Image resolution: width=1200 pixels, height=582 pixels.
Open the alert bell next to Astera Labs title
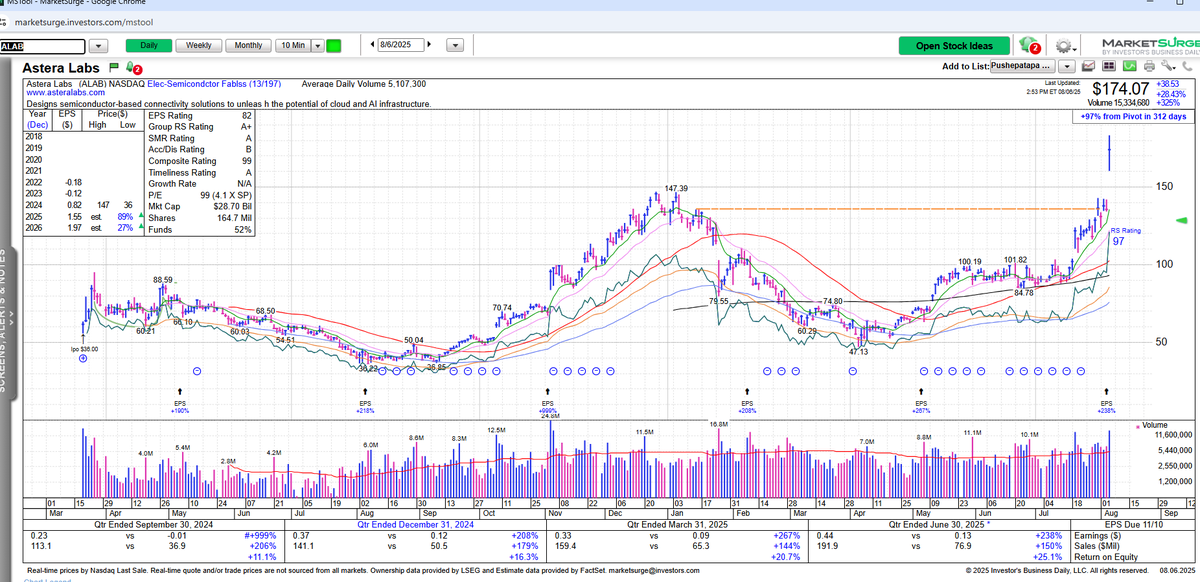pyautogui.click(x=131, y=67)
